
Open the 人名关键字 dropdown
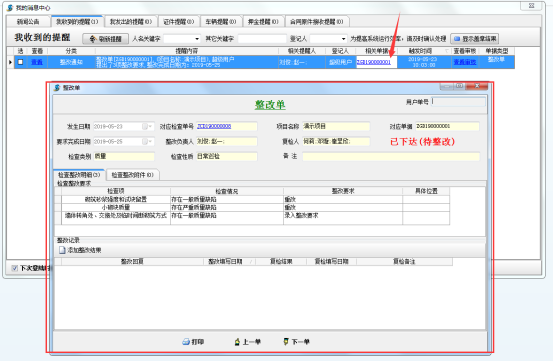(197, 39)
